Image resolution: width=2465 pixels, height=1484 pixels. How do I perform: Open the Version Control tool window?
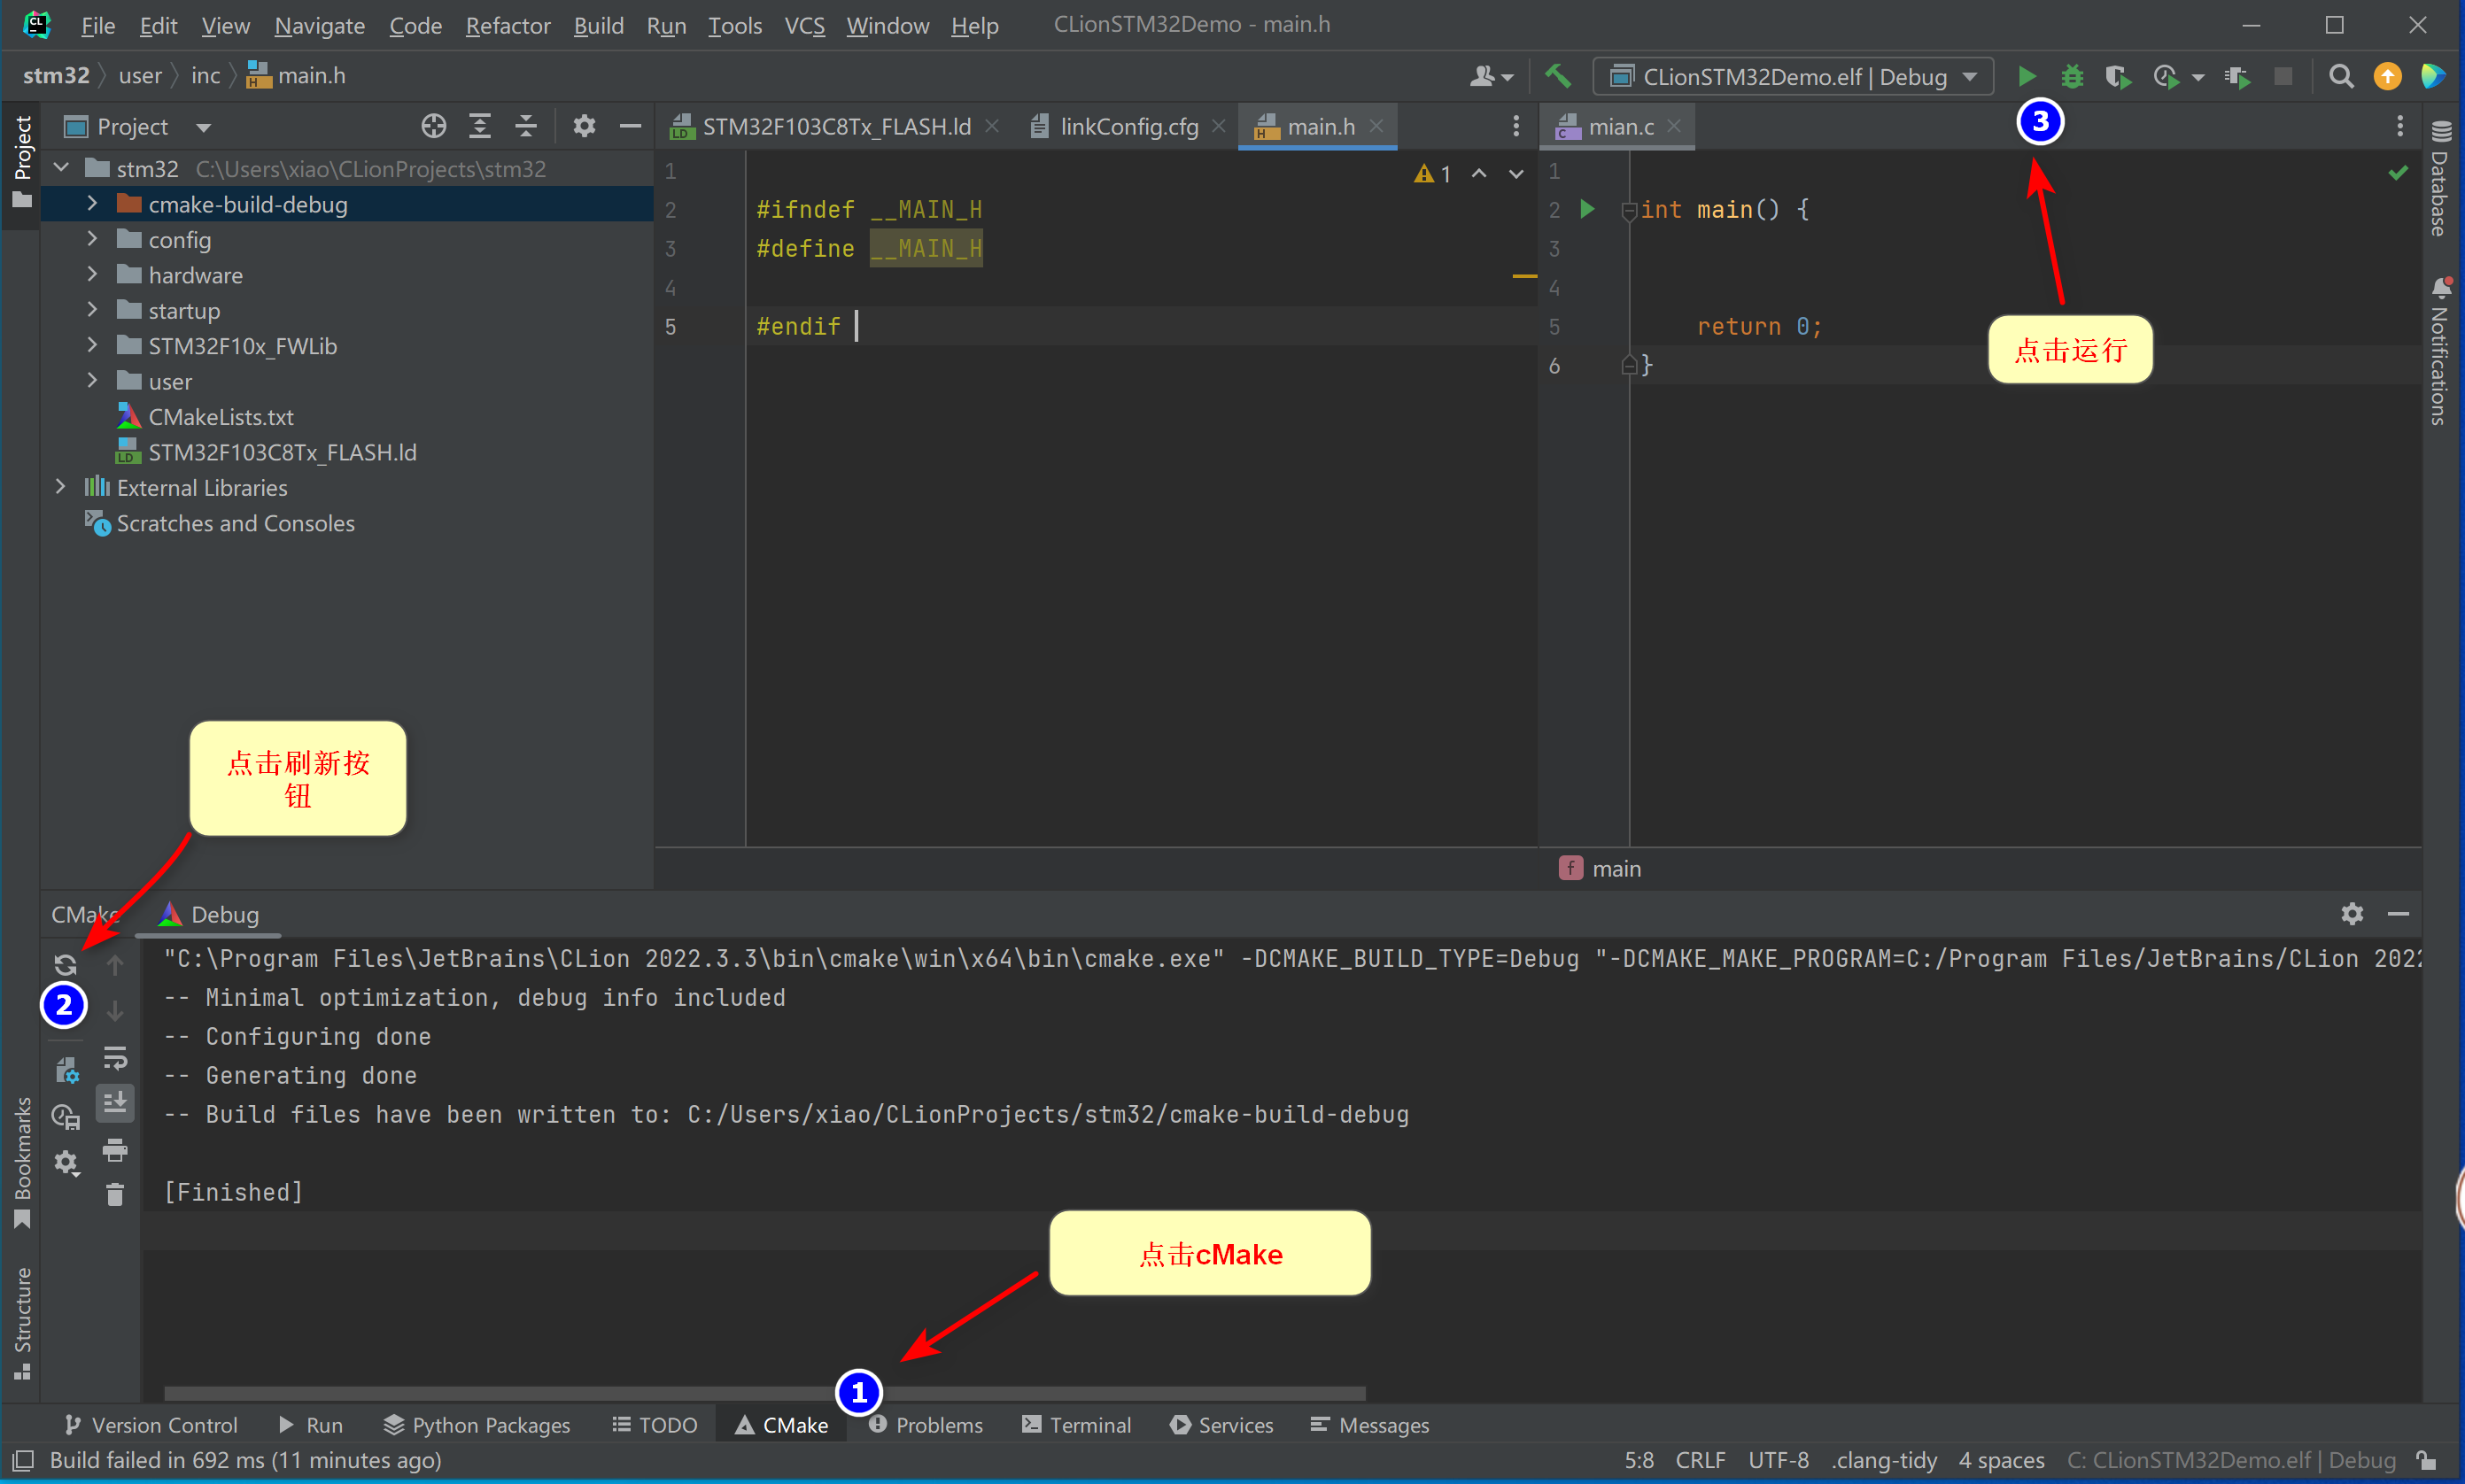coord(151,1424)
